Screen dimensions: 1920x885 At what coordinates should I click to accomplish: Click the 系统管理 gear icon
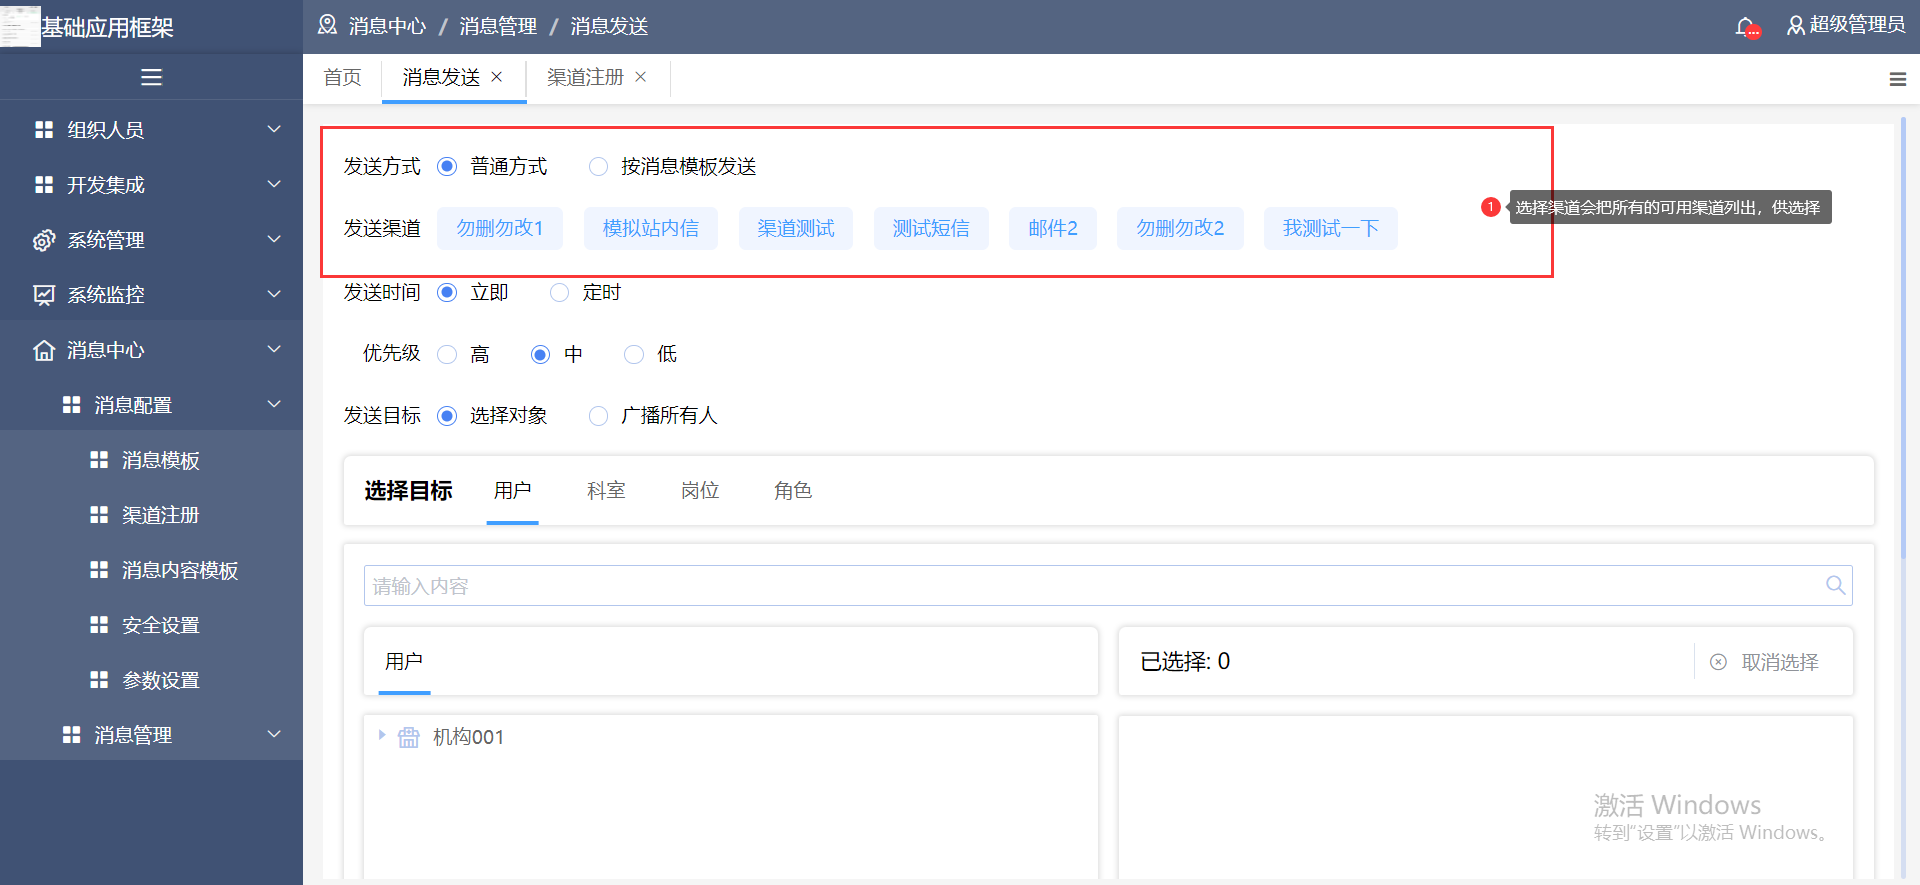point(44,240)
